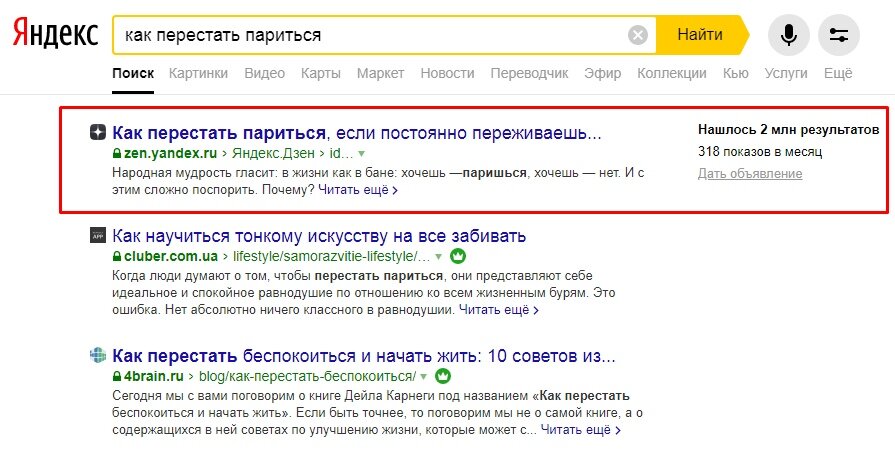Click the cluber.com.ua favicon
Screen dimensions: 895x455
coord(98,235)
